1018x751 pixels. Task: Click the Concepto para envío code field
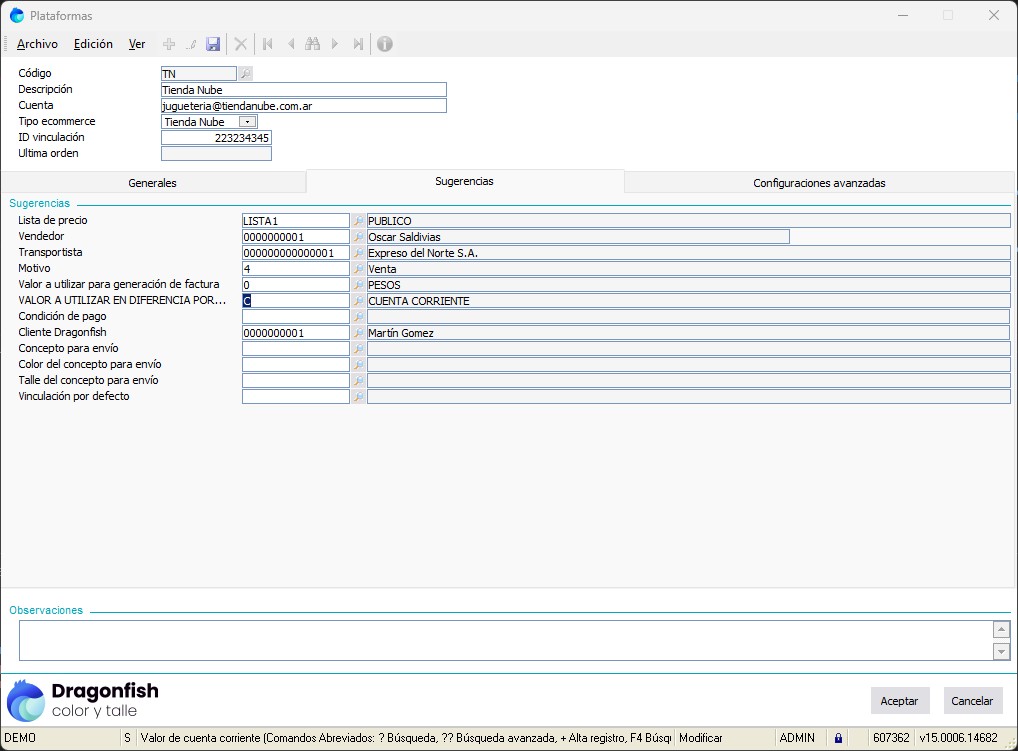(x=295, y=349)
